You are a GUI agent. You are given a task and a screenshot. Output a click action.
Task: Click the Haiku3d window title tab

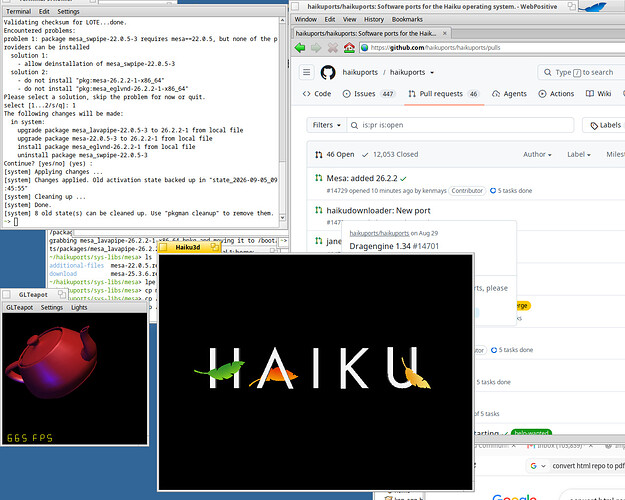tap(188, 247)
